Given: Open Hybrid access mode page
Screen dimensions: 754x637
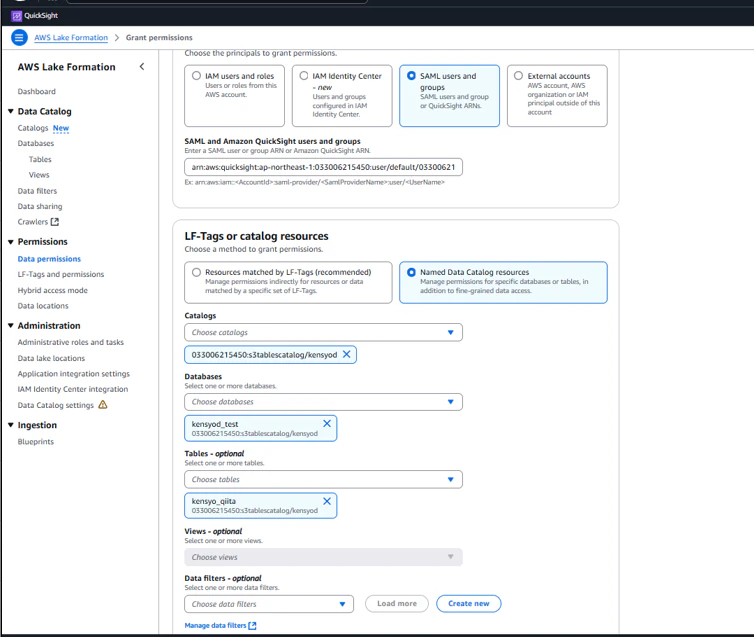Looking at the screenshot, I should tap(52, 290).
